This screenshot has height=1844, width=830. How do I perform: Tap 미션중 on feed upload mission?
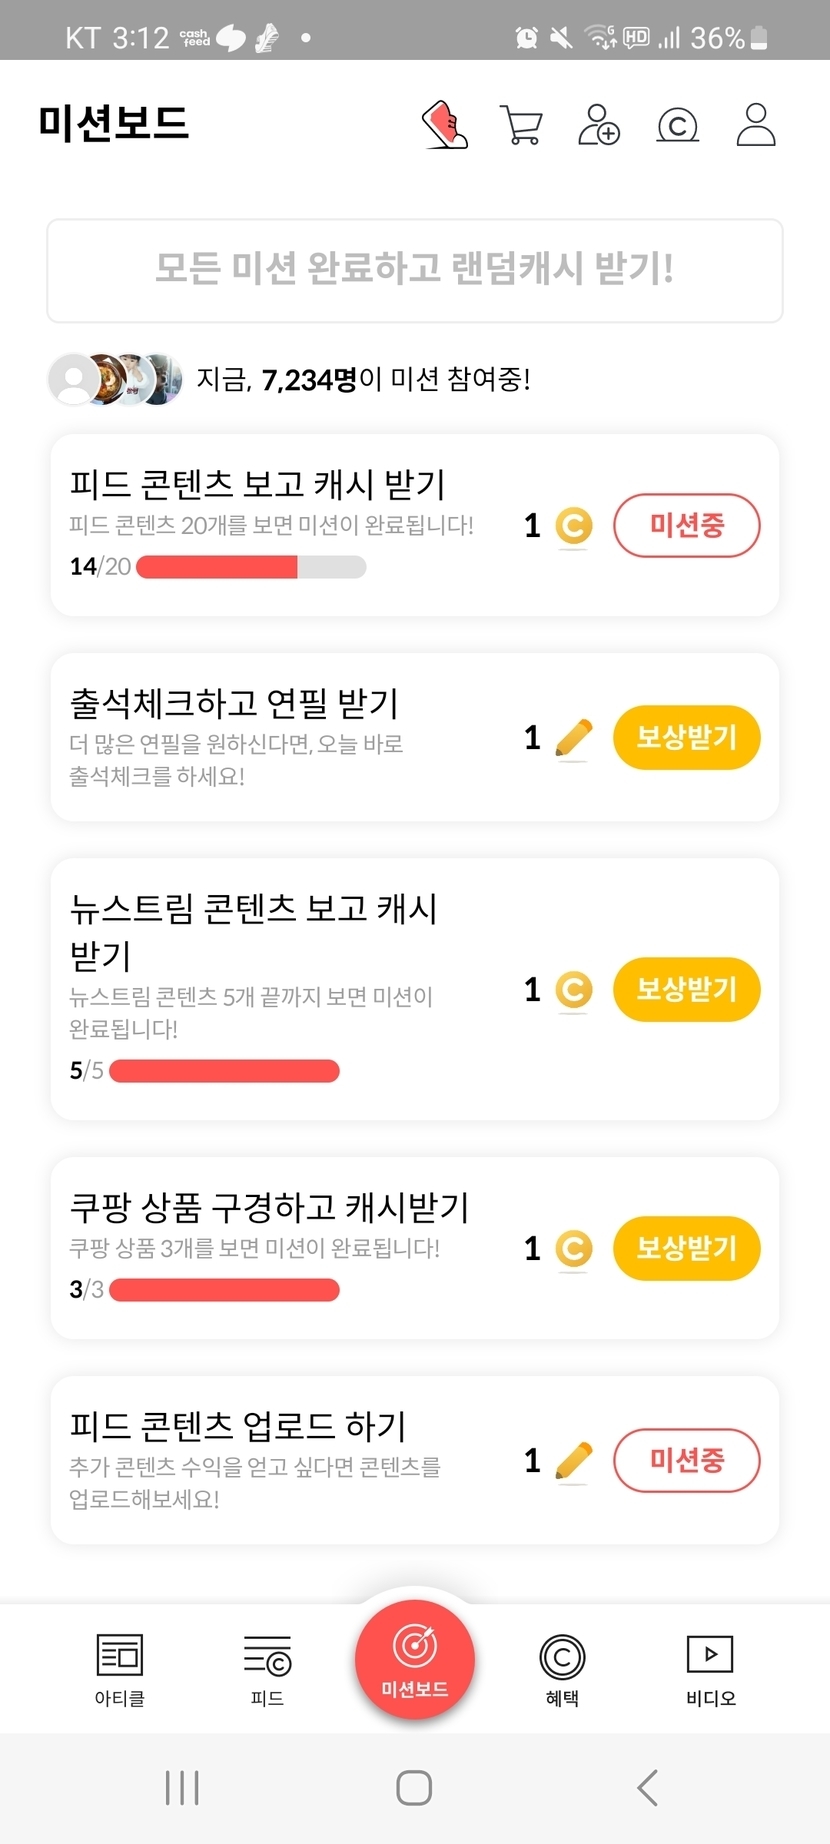point(686,1460)
